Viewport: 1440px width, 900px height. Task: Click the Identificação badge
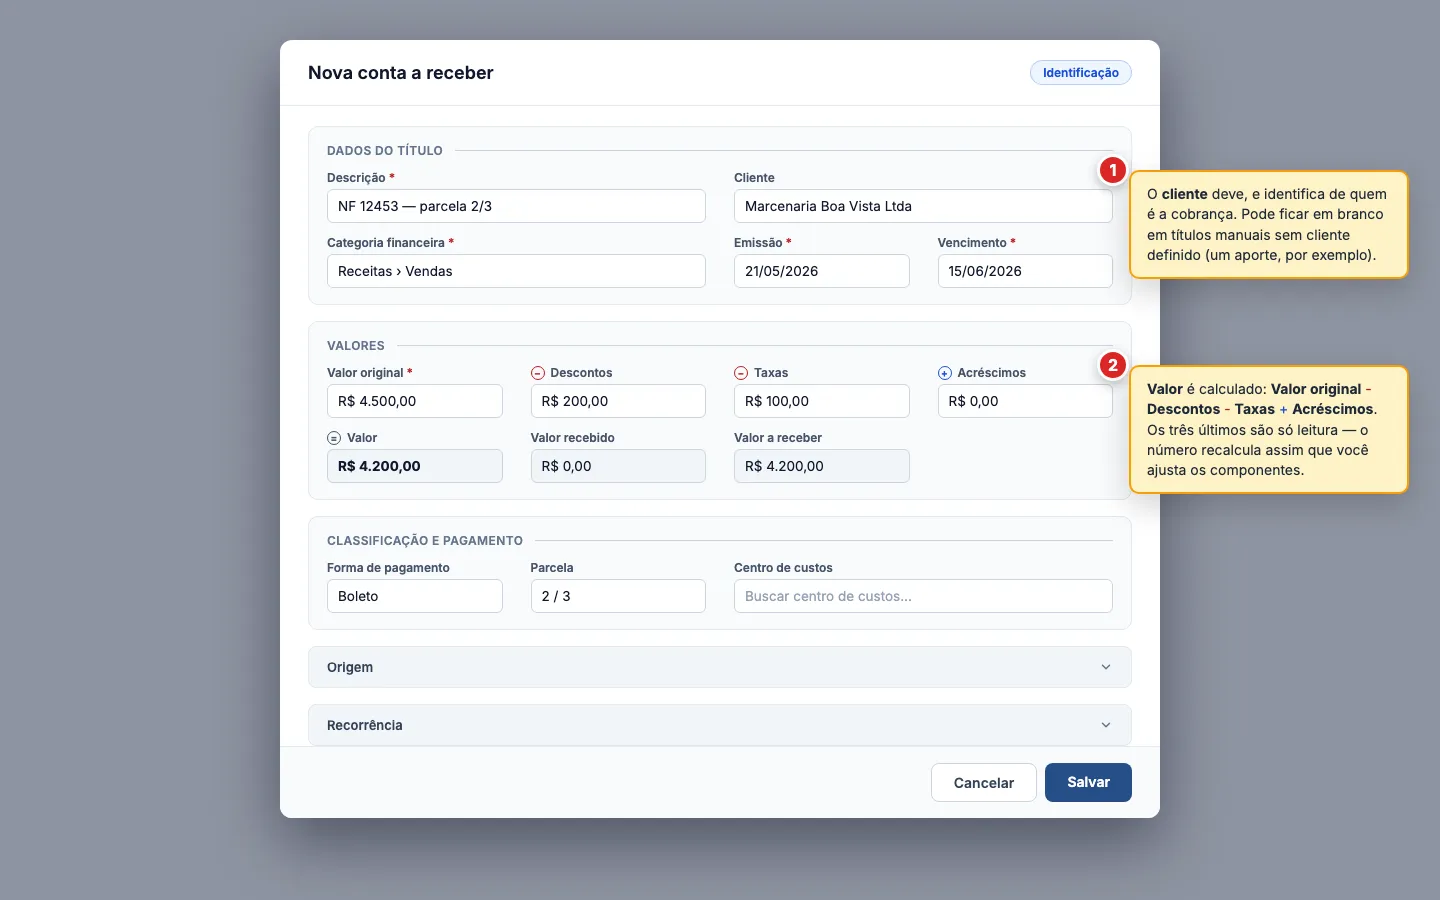click(x=1081, y=73)
